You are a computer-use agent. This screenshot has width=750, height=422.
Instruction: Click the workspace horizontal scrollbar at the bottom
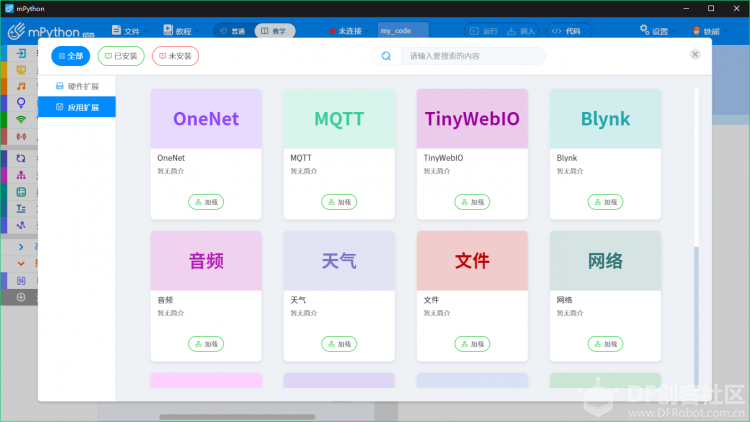tap(237, 417)
